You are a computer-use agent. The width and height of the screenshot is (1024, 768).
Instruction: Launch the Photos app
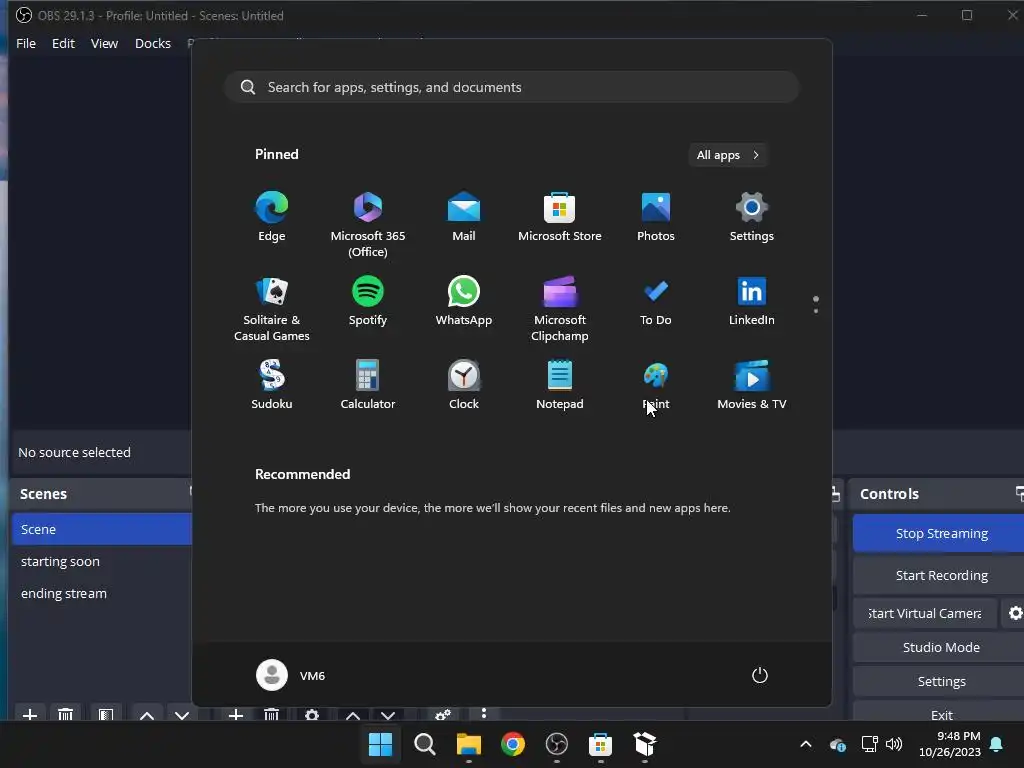[x=656, y=217]
